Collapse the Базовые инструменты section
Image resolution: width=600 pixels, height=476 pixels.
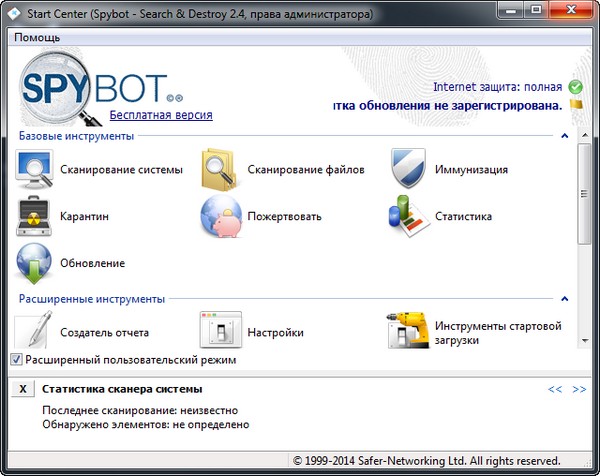[x=564, y=136]
